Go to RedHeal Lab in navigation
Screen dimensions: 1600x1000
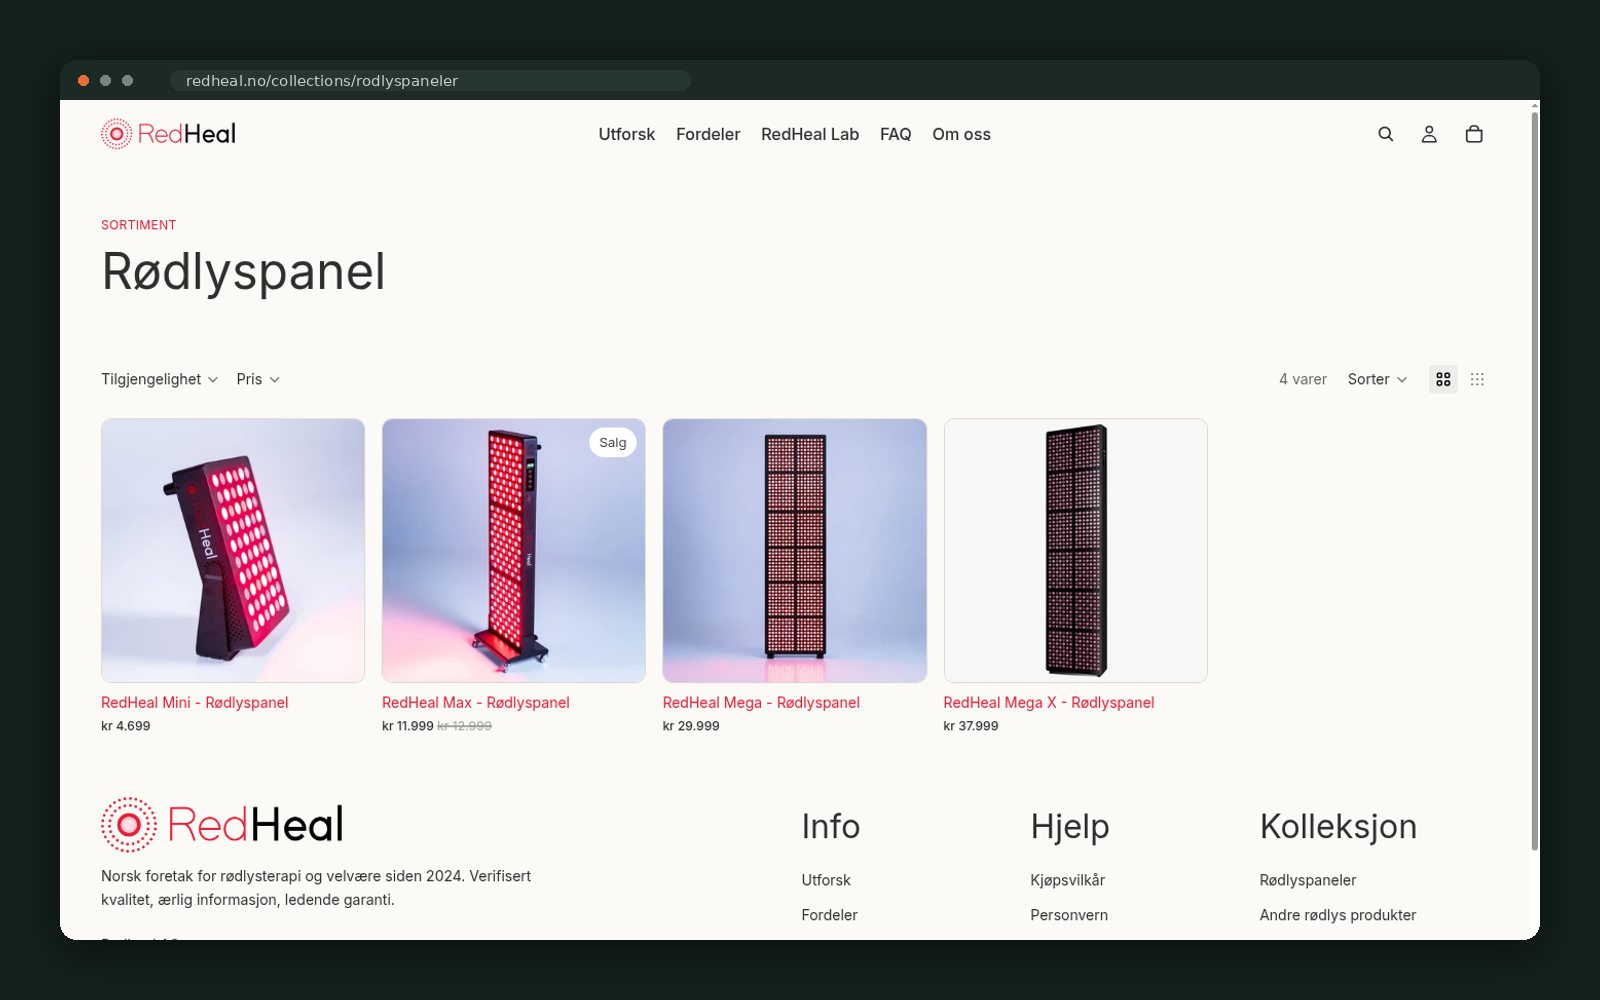pos(810,134)
